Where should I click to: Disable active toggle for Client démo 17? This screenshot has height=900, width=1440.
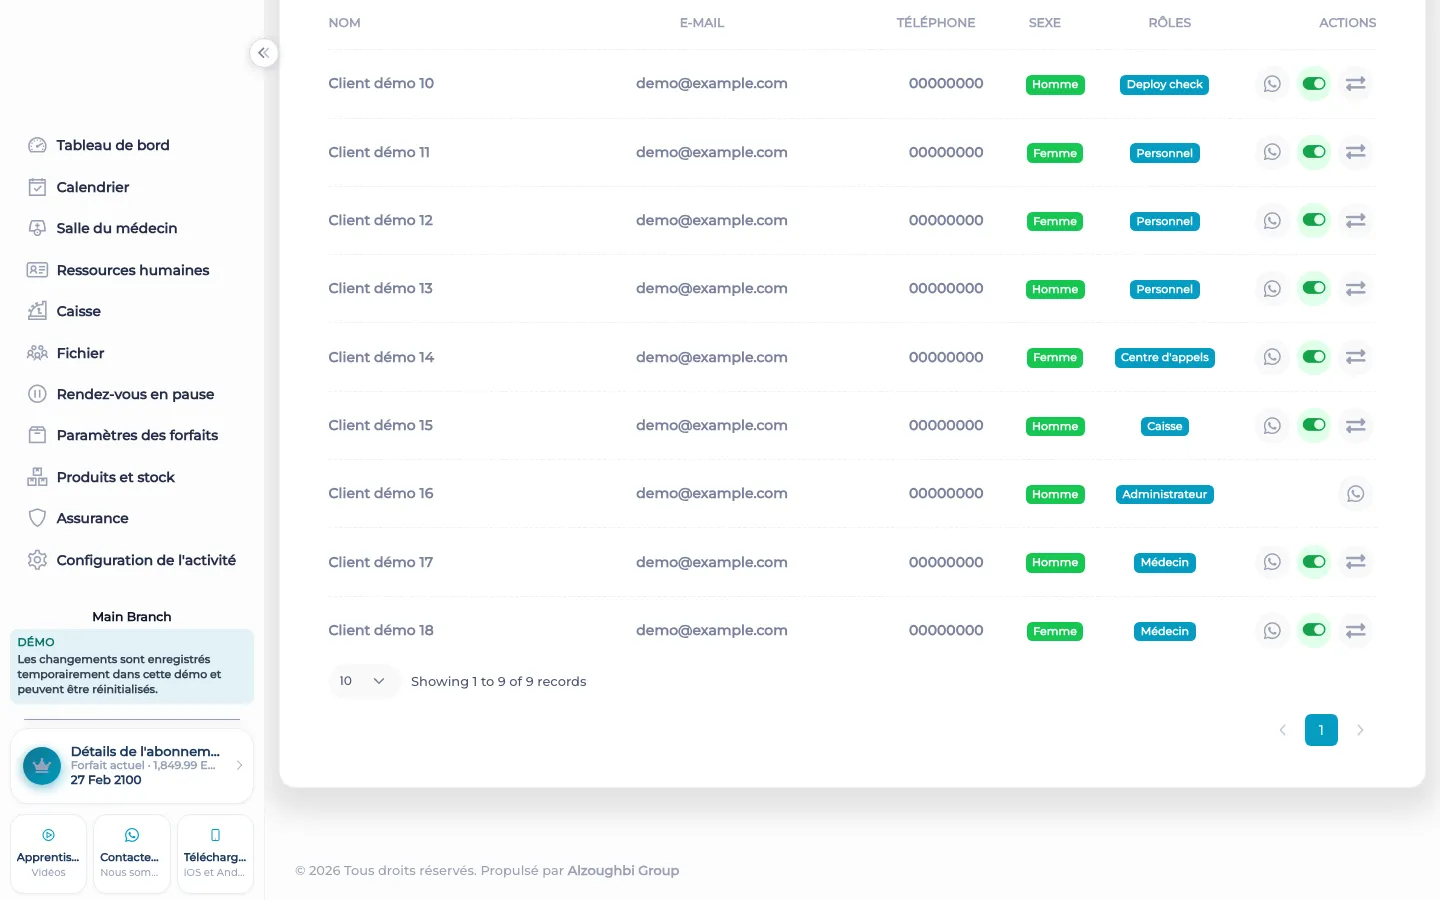coord(1314,562)
